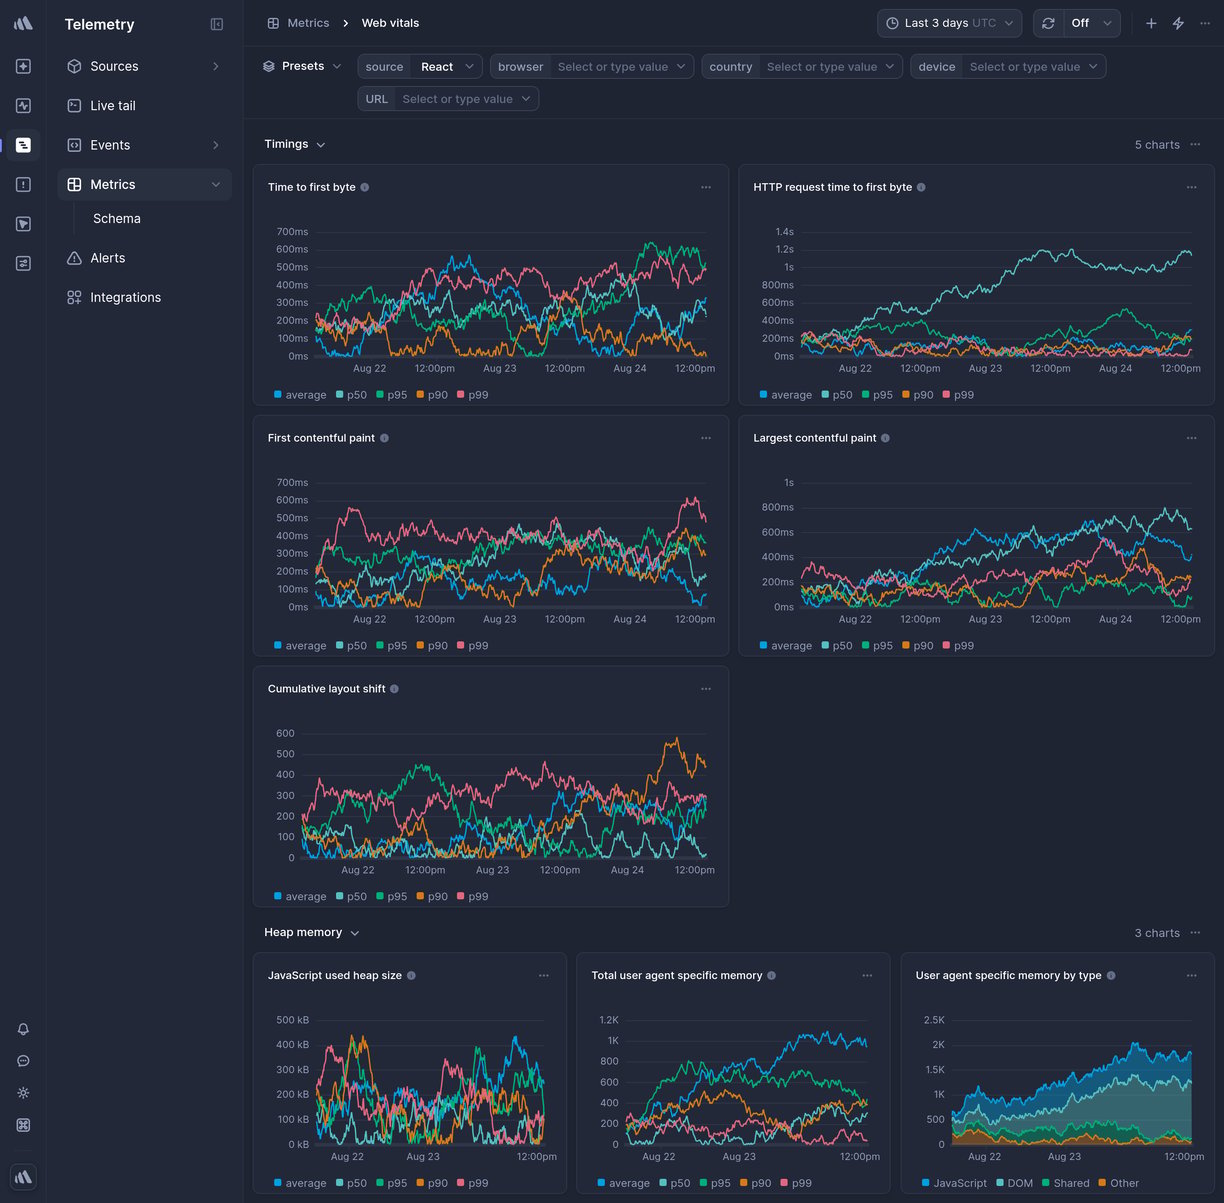Click the refresh arrows icon

tap(1048, 23)
